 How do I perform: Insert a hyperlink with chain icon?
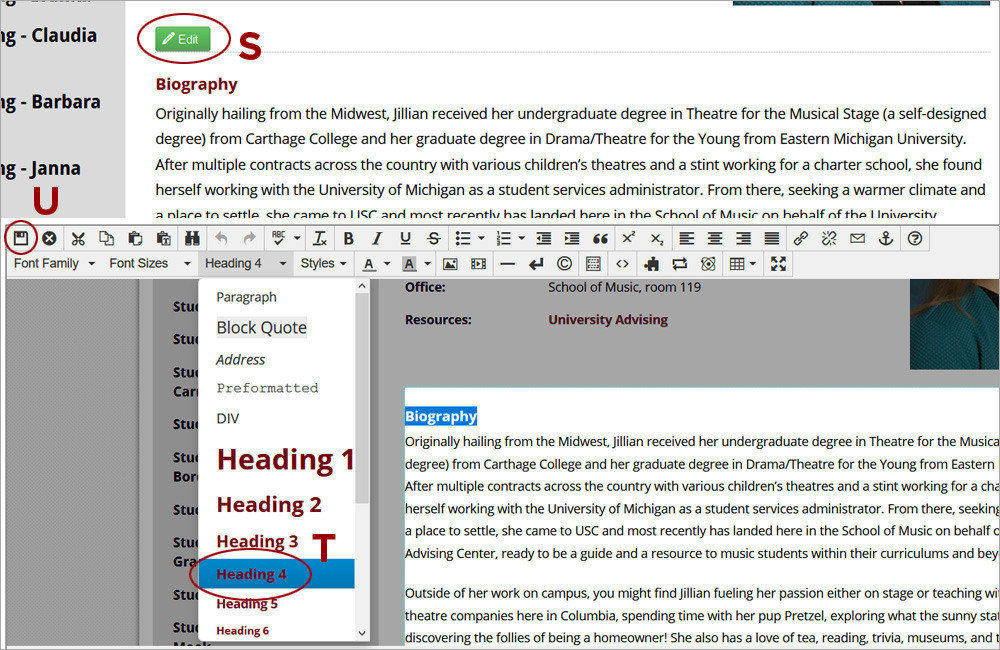click(x=800, y=239)
